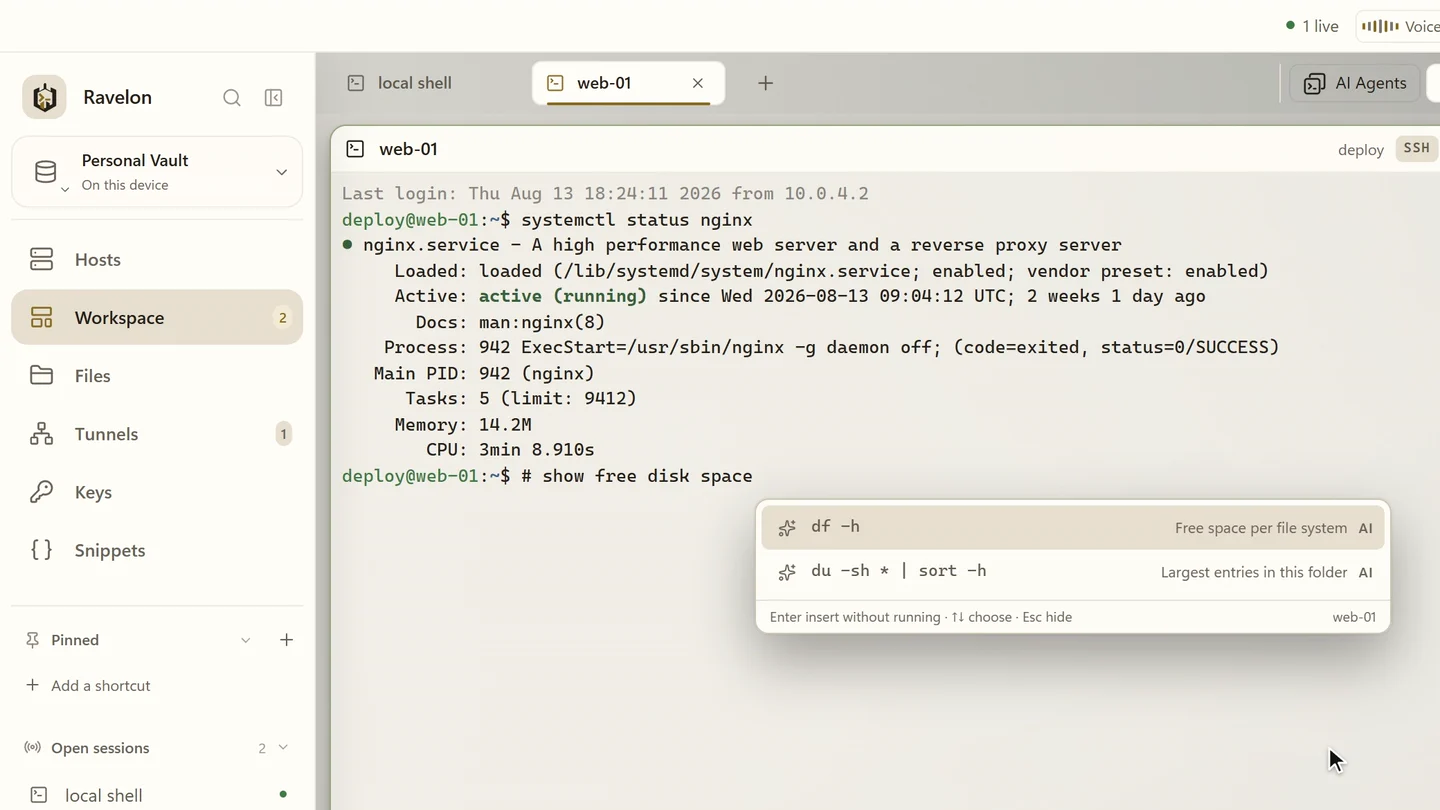Click the 'Free space per file system' description
The width and height of the screenshot is (1440, 810).
tap(1261, 528)
